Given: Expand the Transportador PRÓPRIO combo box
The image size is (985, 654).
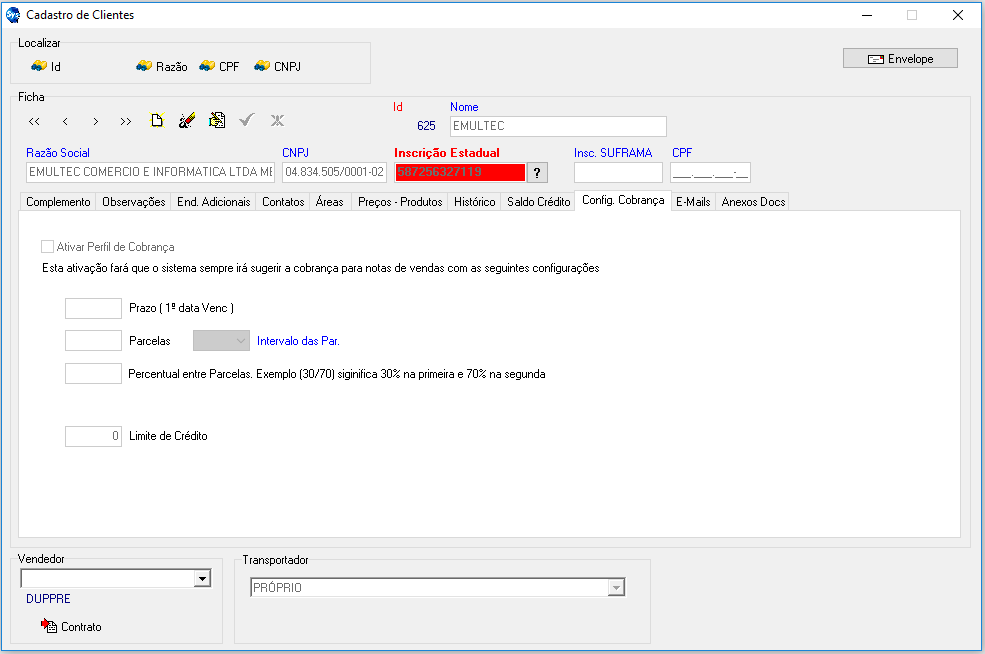Looking at the screenshot, I should pos(616,588).
